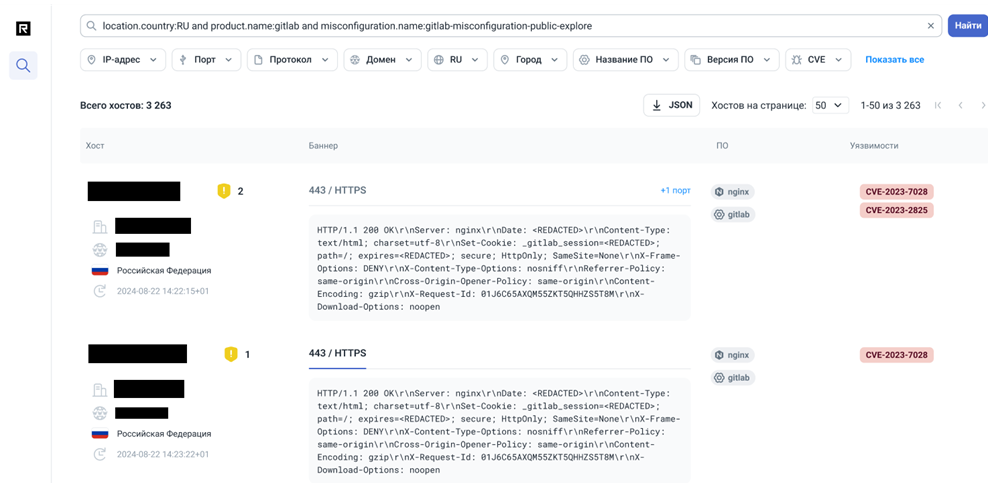Select the 443 / HTTPS tab on the second host
988x483 pixels.
pos(337,354)
